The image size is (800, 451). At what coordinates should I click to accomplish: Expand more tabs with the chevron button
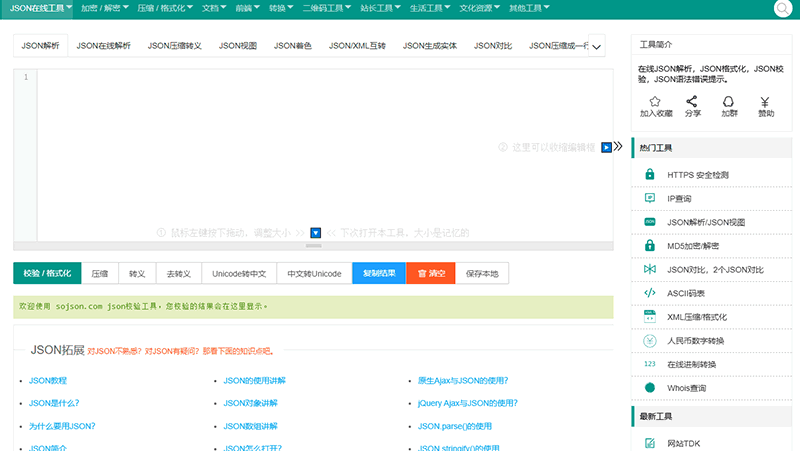coord(596,46)
